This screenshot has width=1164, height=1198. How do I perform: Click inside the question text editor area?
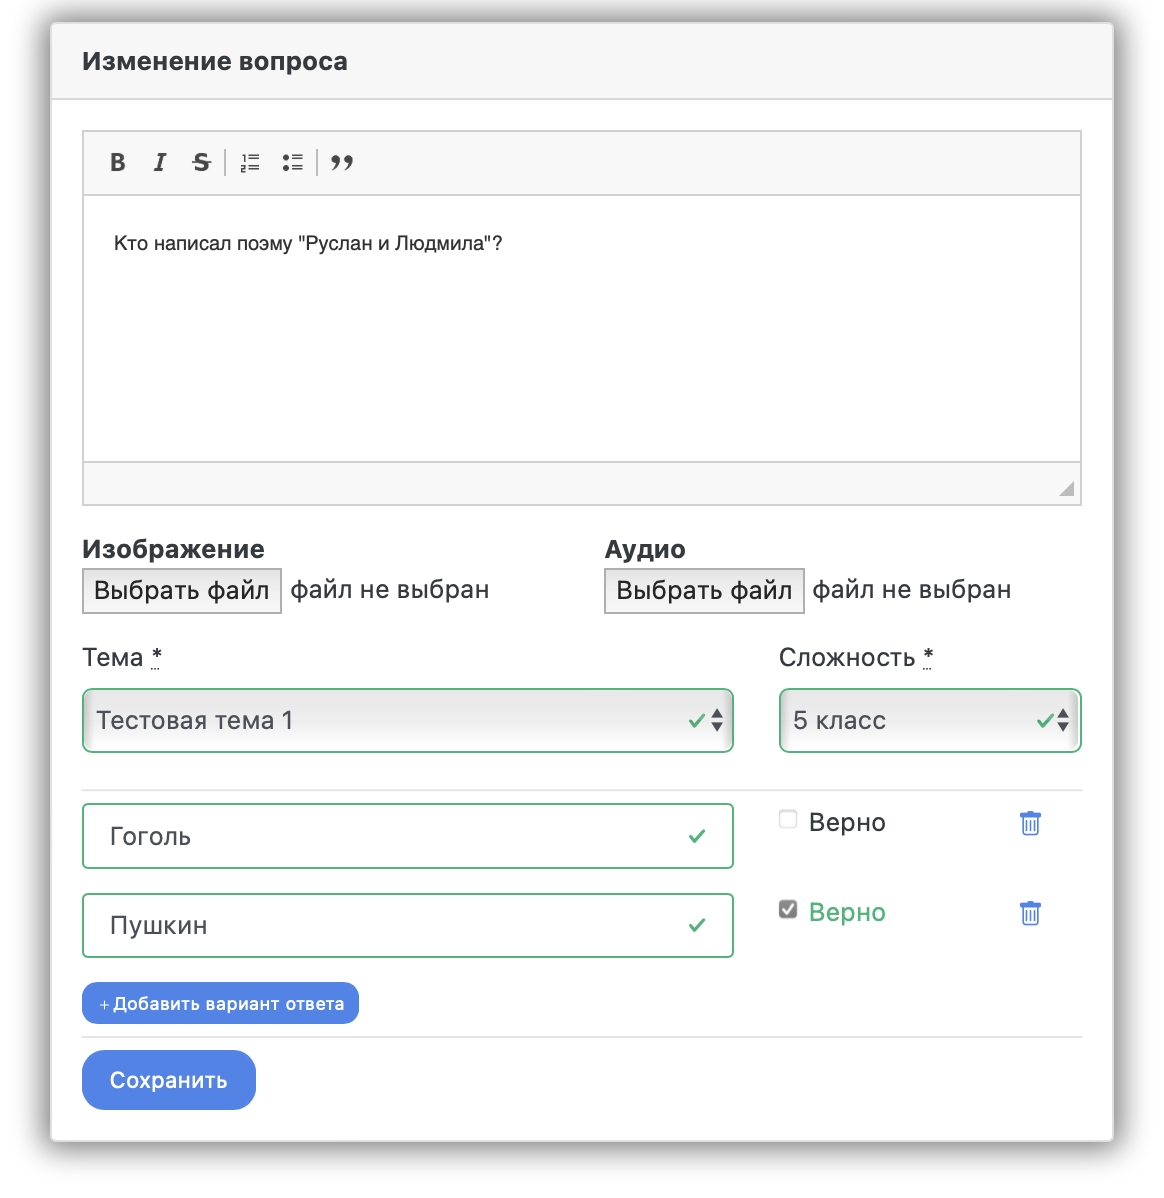click(580, 330)
